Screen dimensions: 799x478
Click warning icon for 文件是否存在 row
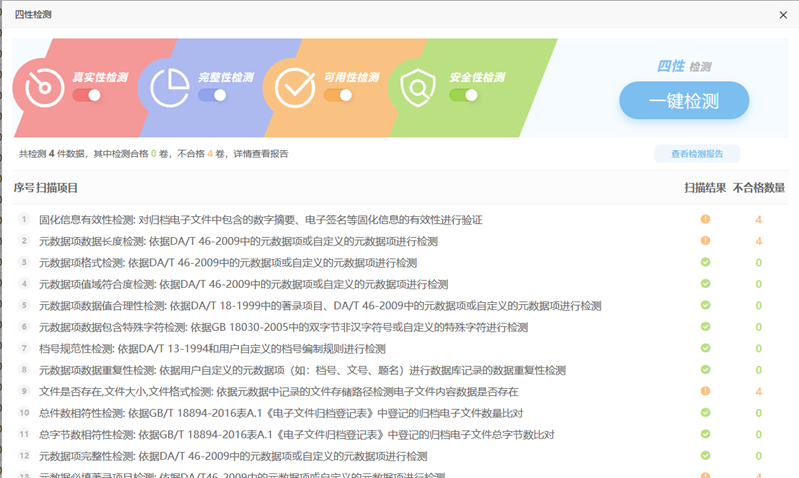[705, 391]
